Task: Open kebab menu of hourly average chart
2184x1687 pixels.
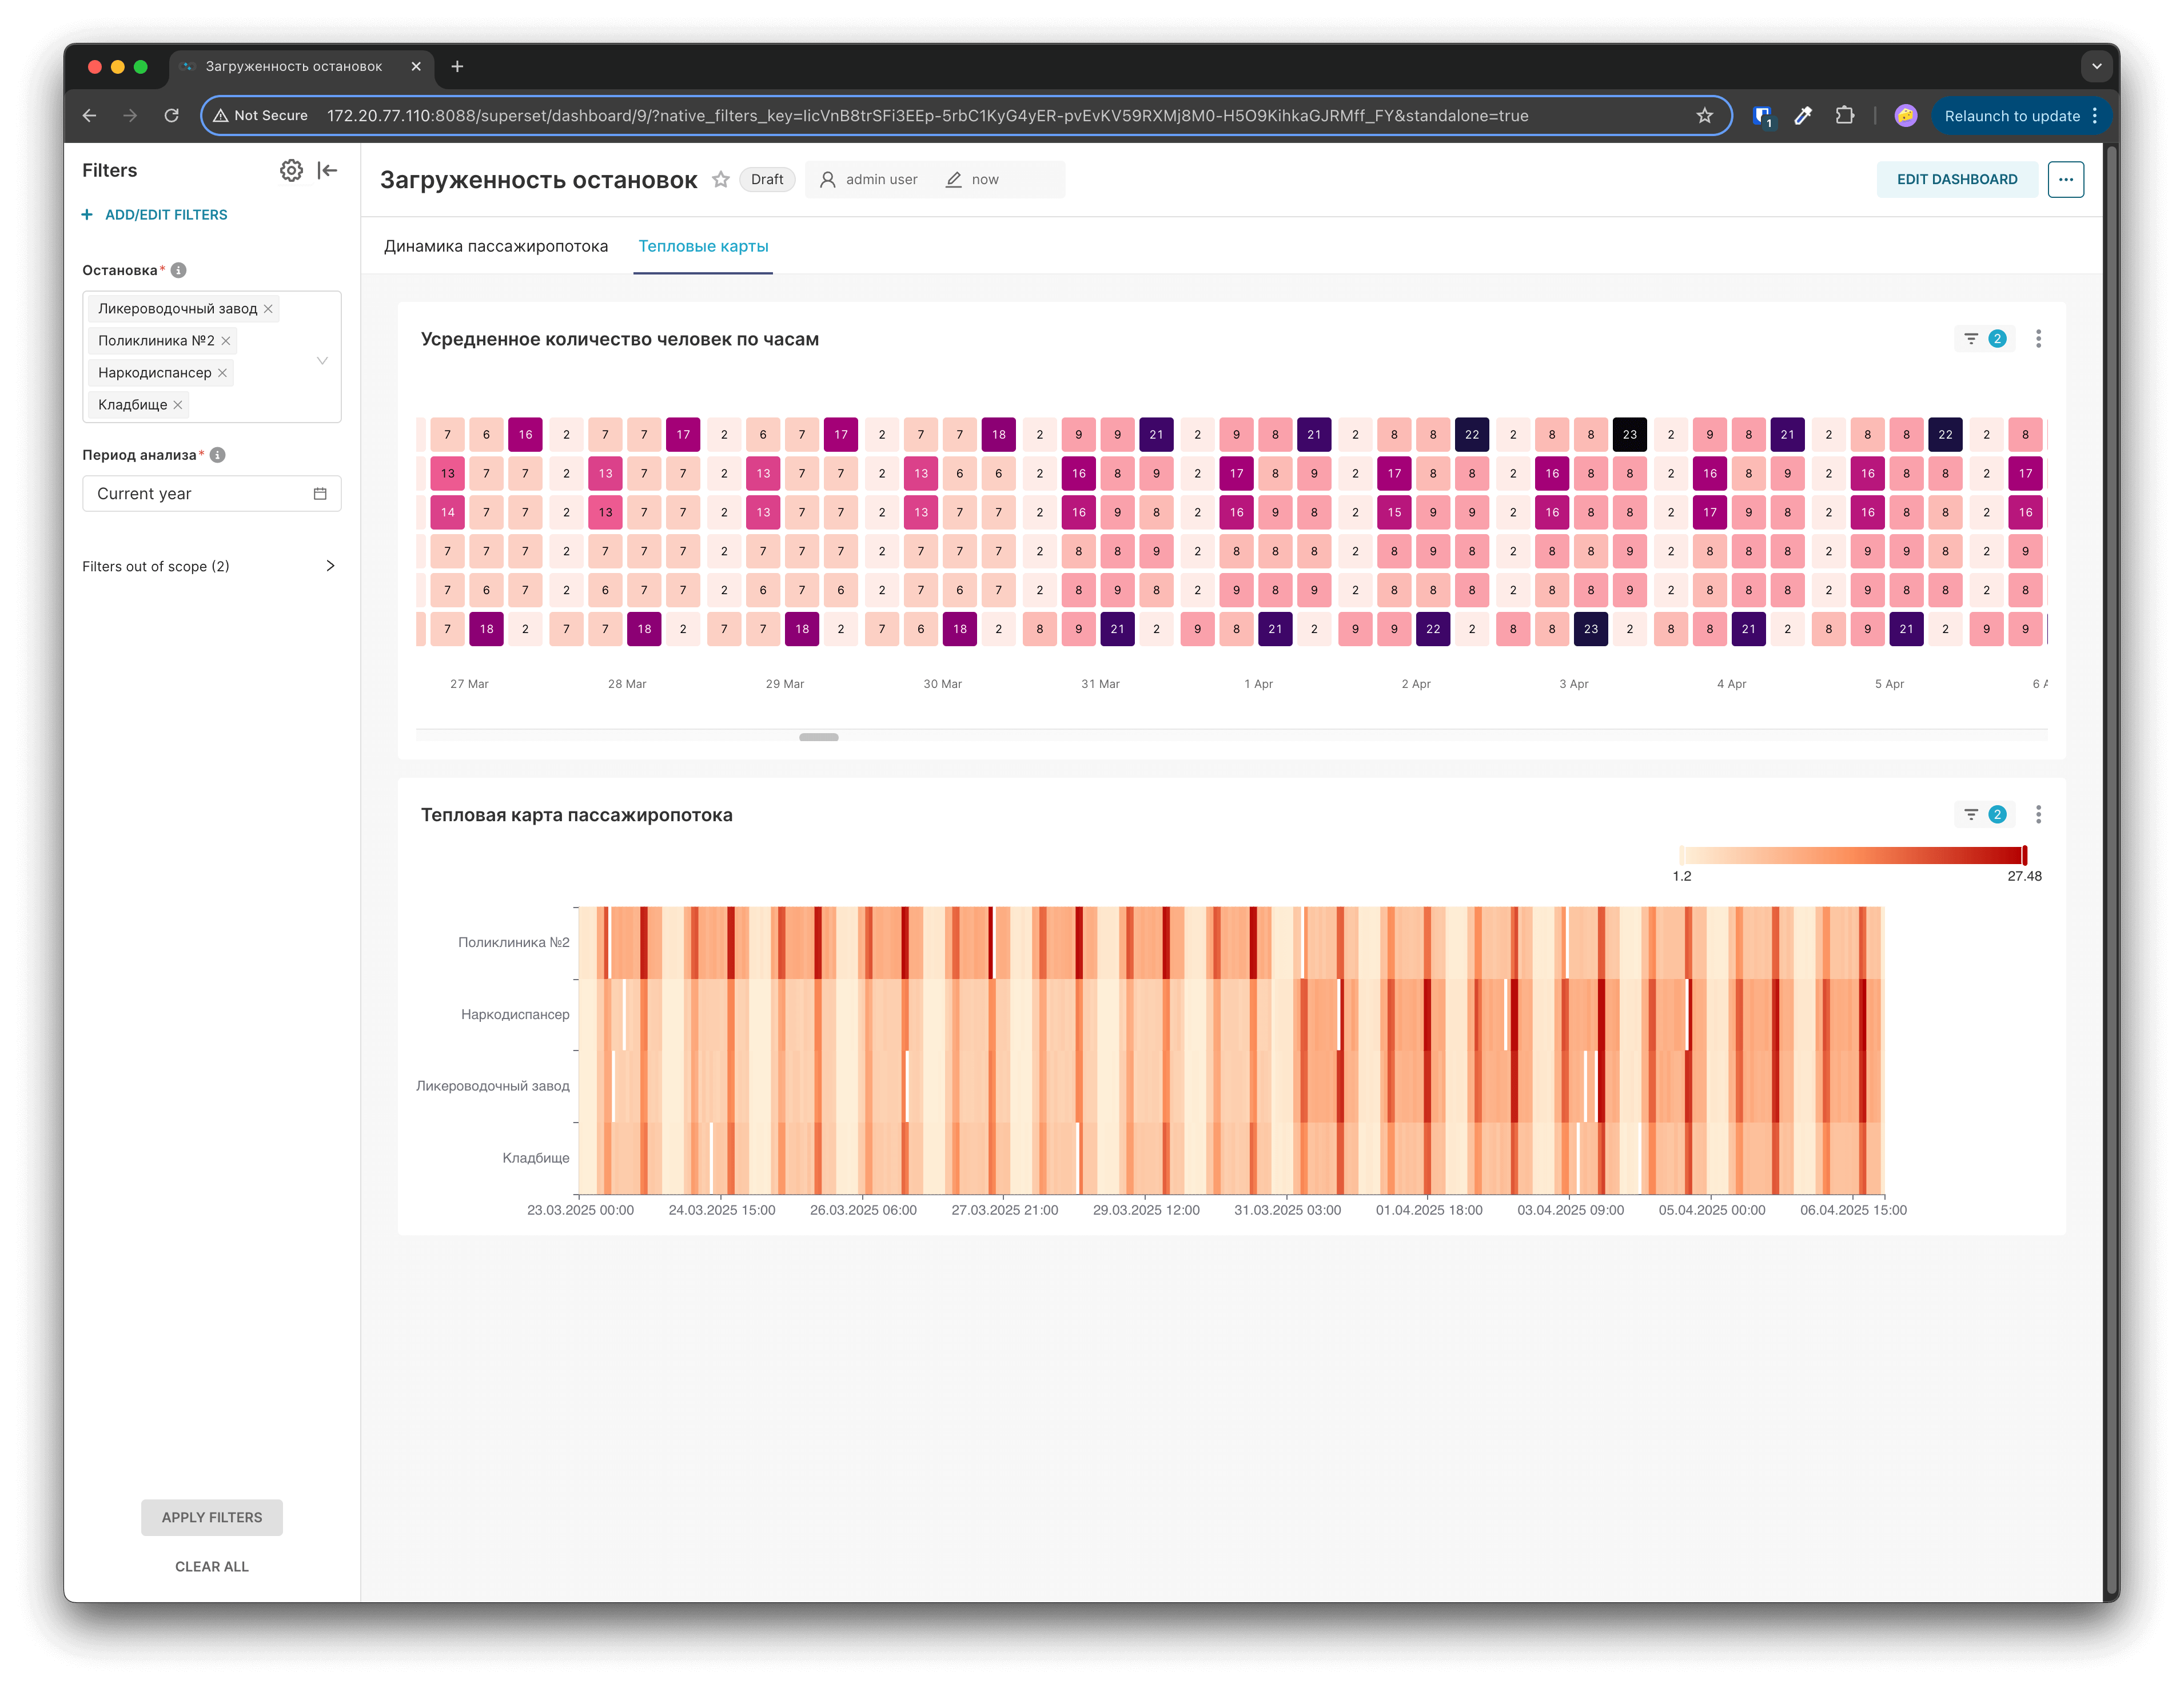Action: (x=2038, y=339)
